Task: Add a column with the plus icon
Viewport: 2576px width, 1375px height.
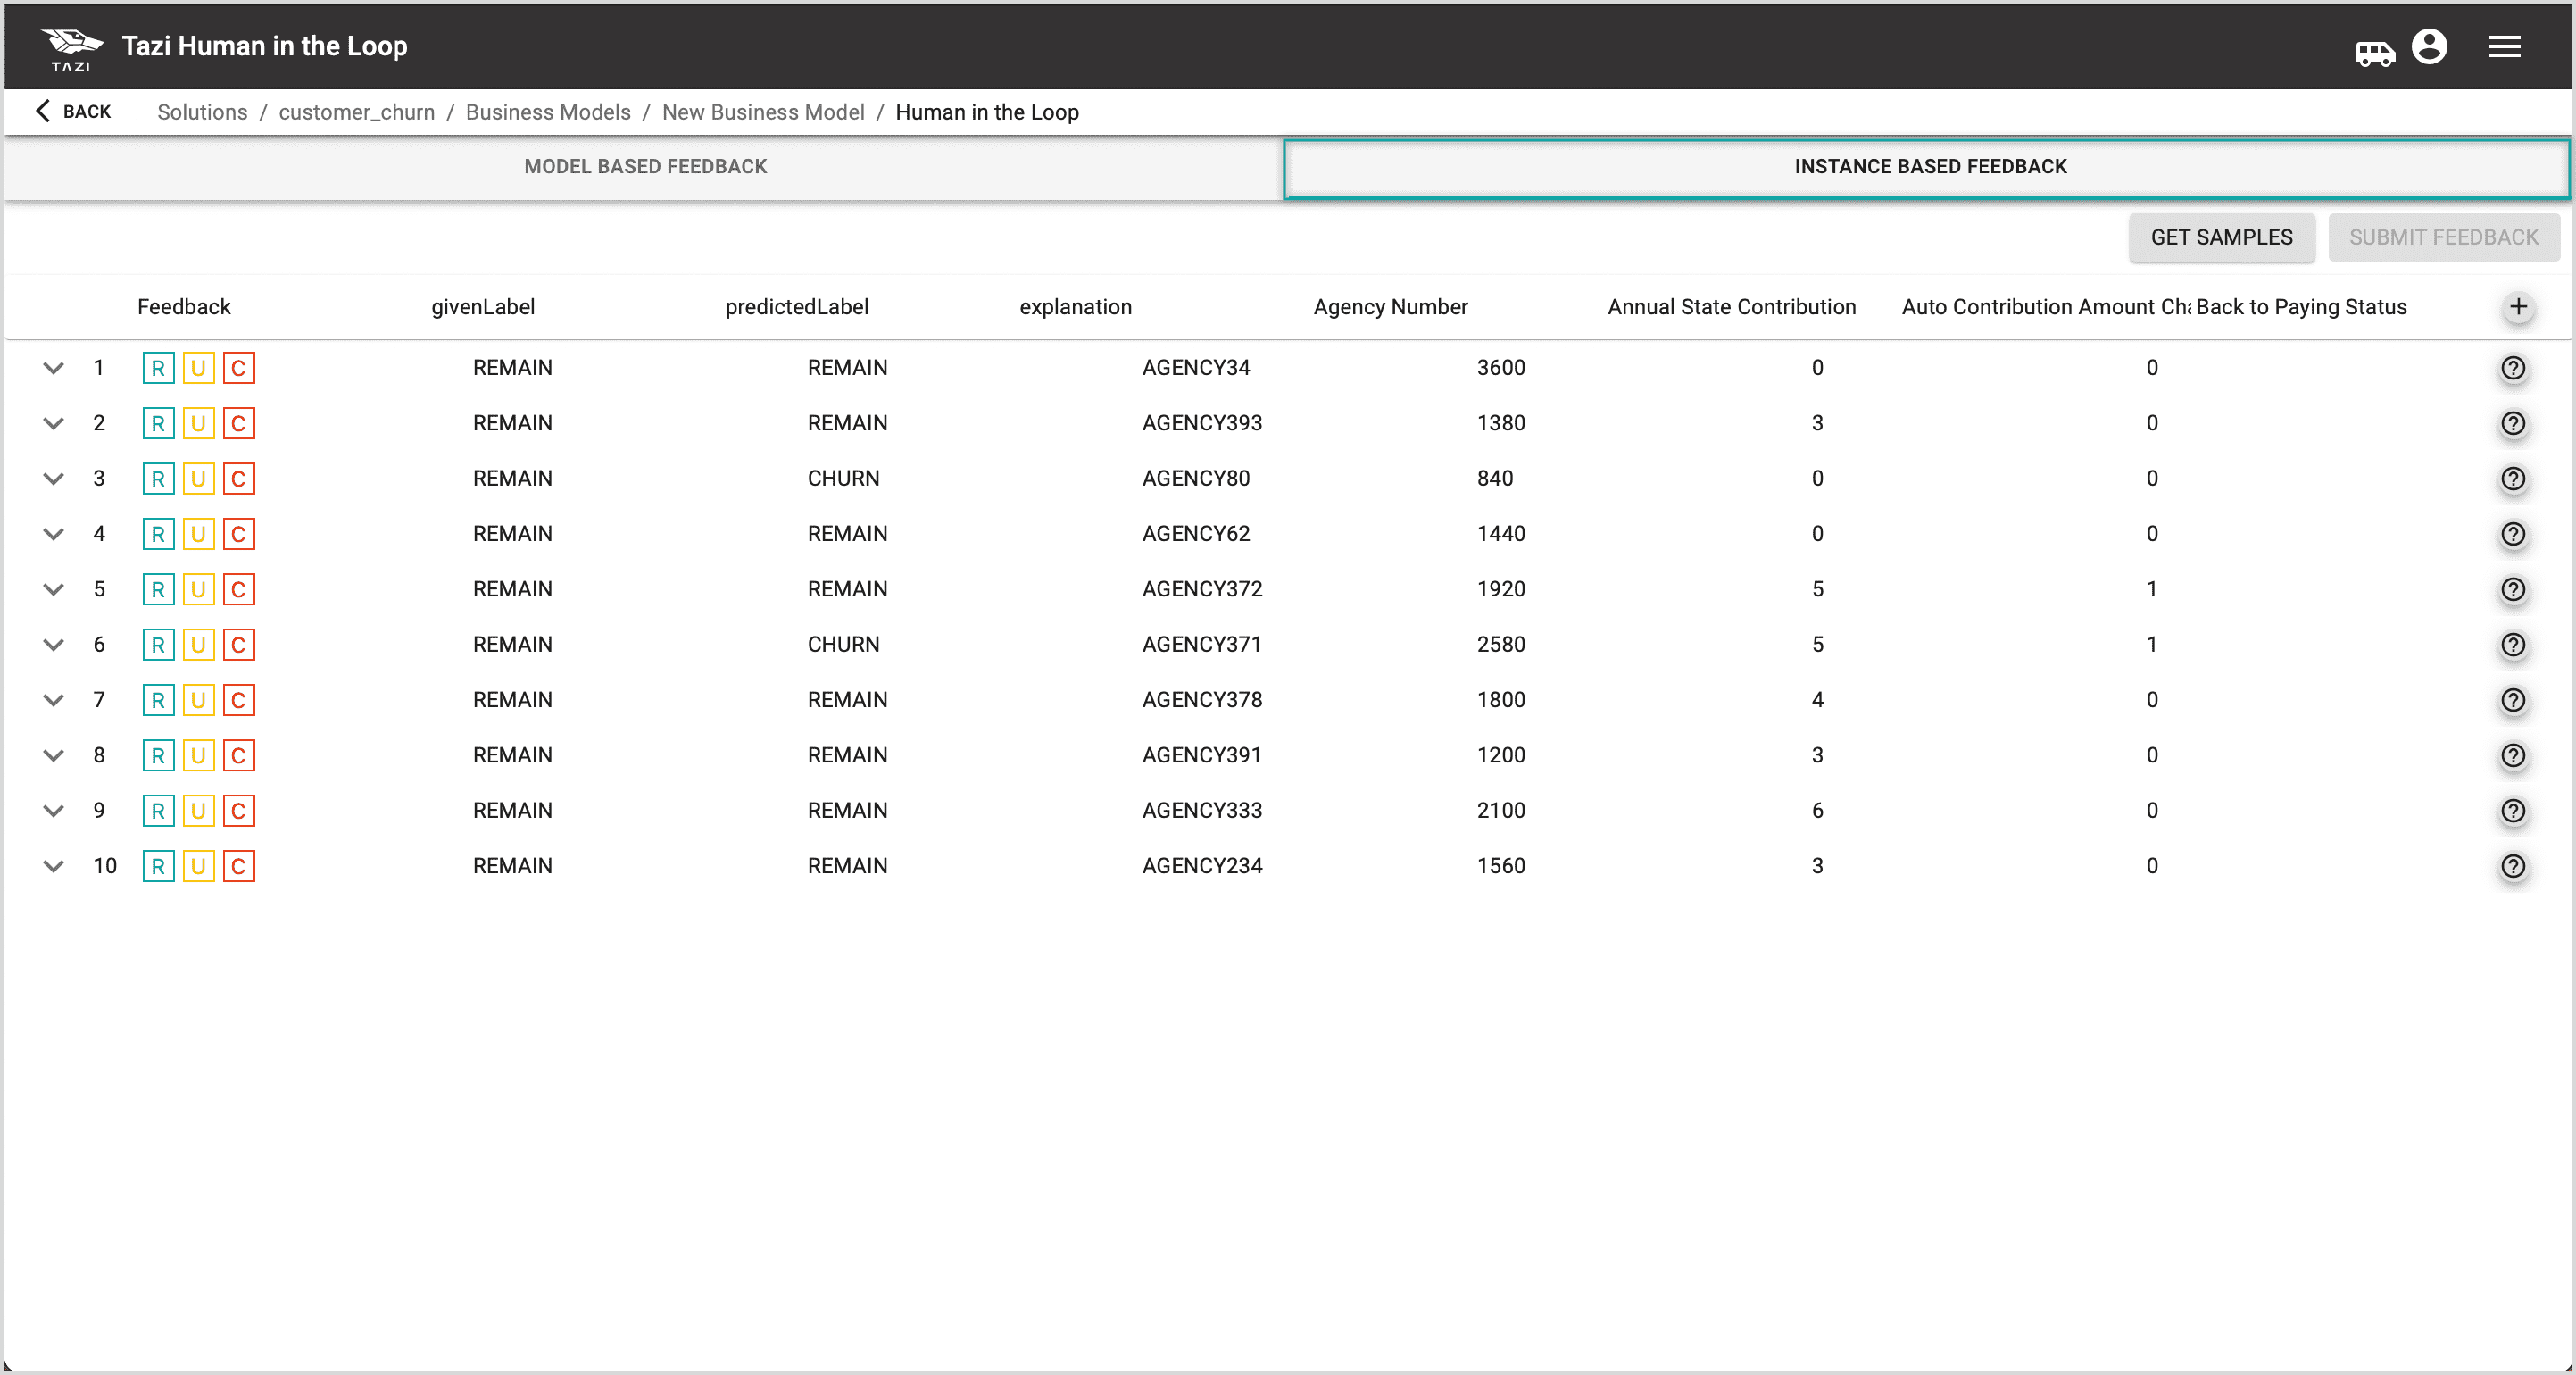Action: click(x=2518, y=307)
